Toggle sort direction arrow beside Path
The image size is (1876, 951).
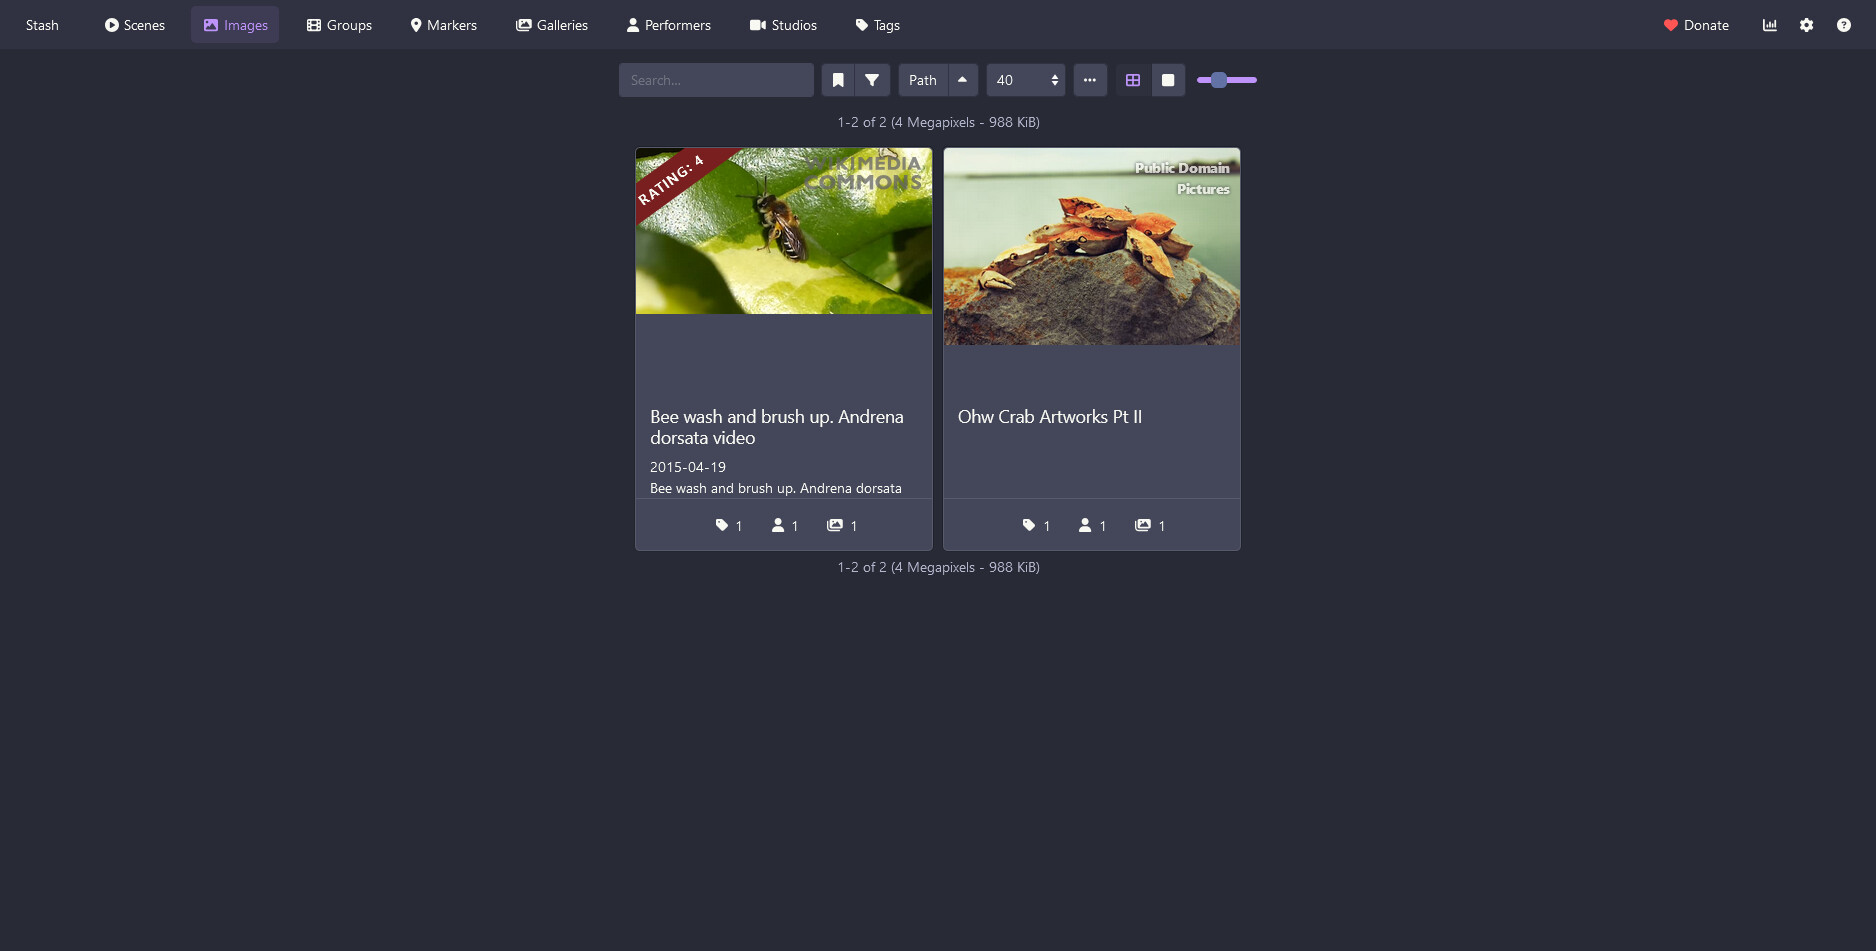point(962,80)
